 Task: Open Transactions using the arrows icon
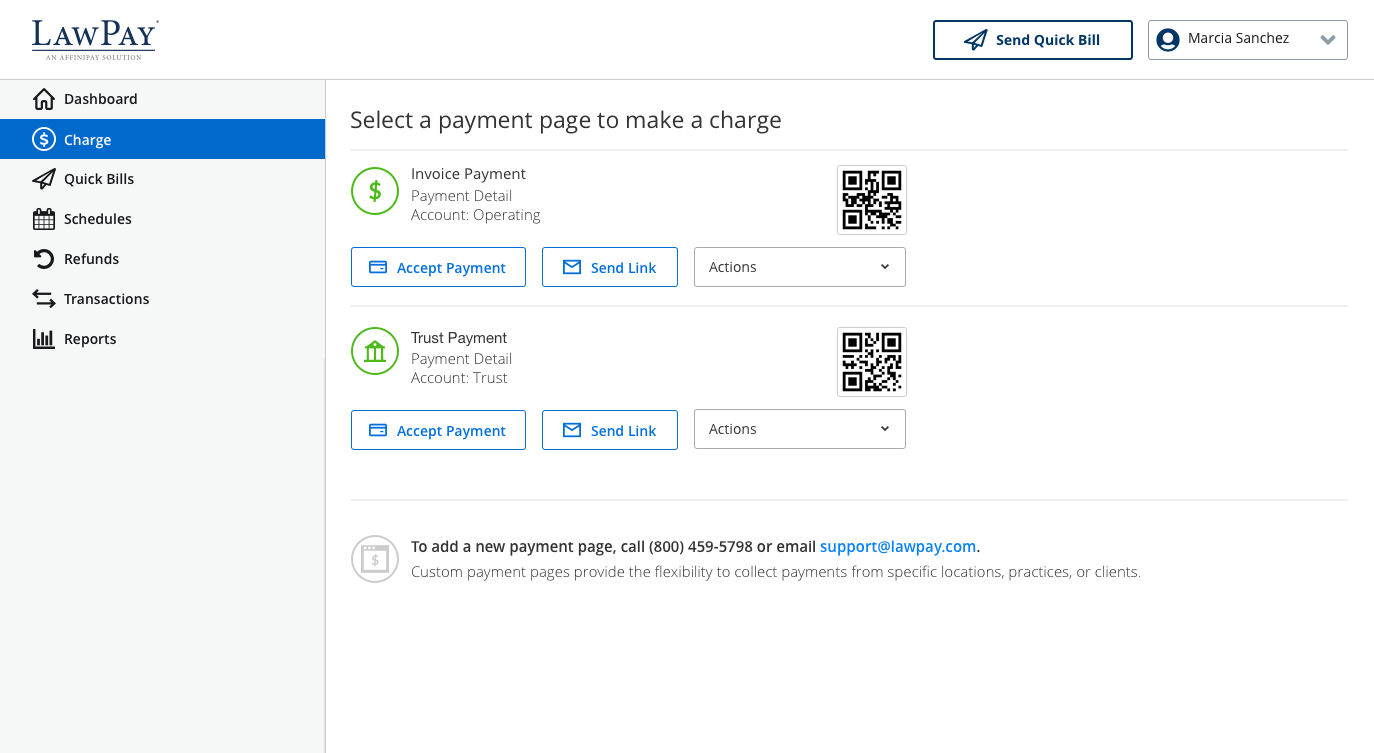click(44, 298)
